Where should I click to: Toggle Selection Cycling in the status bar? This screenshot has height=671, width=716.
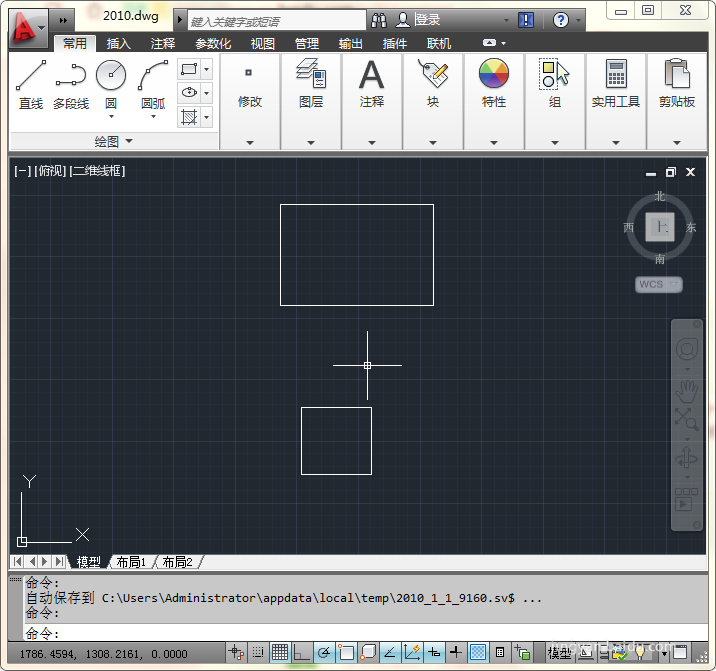click(x=522, y=653)
